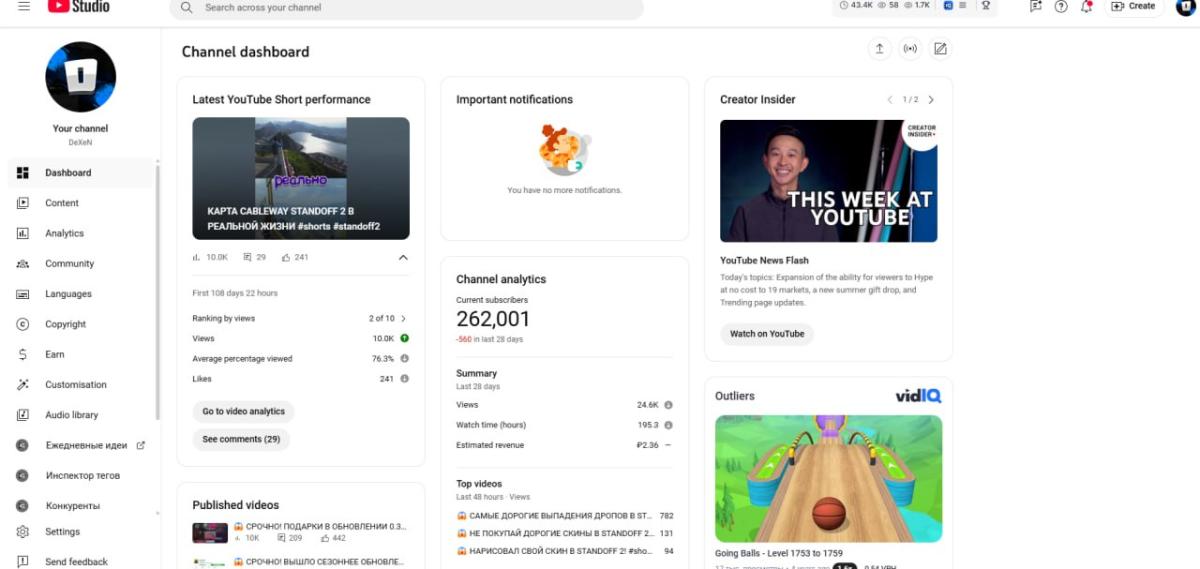Open Languages in the sidebar

pos(81,294)
